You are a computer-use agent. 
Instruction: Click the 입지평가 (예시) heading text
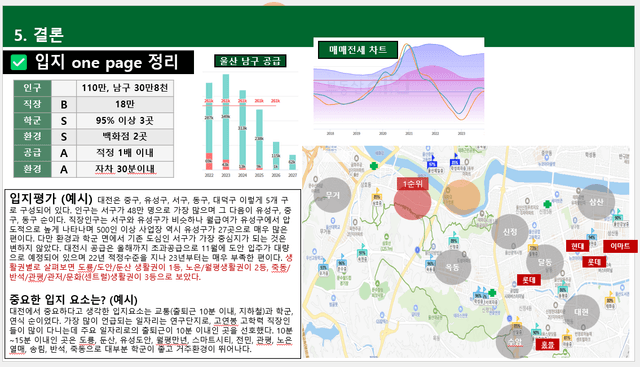tap(51, 199)
